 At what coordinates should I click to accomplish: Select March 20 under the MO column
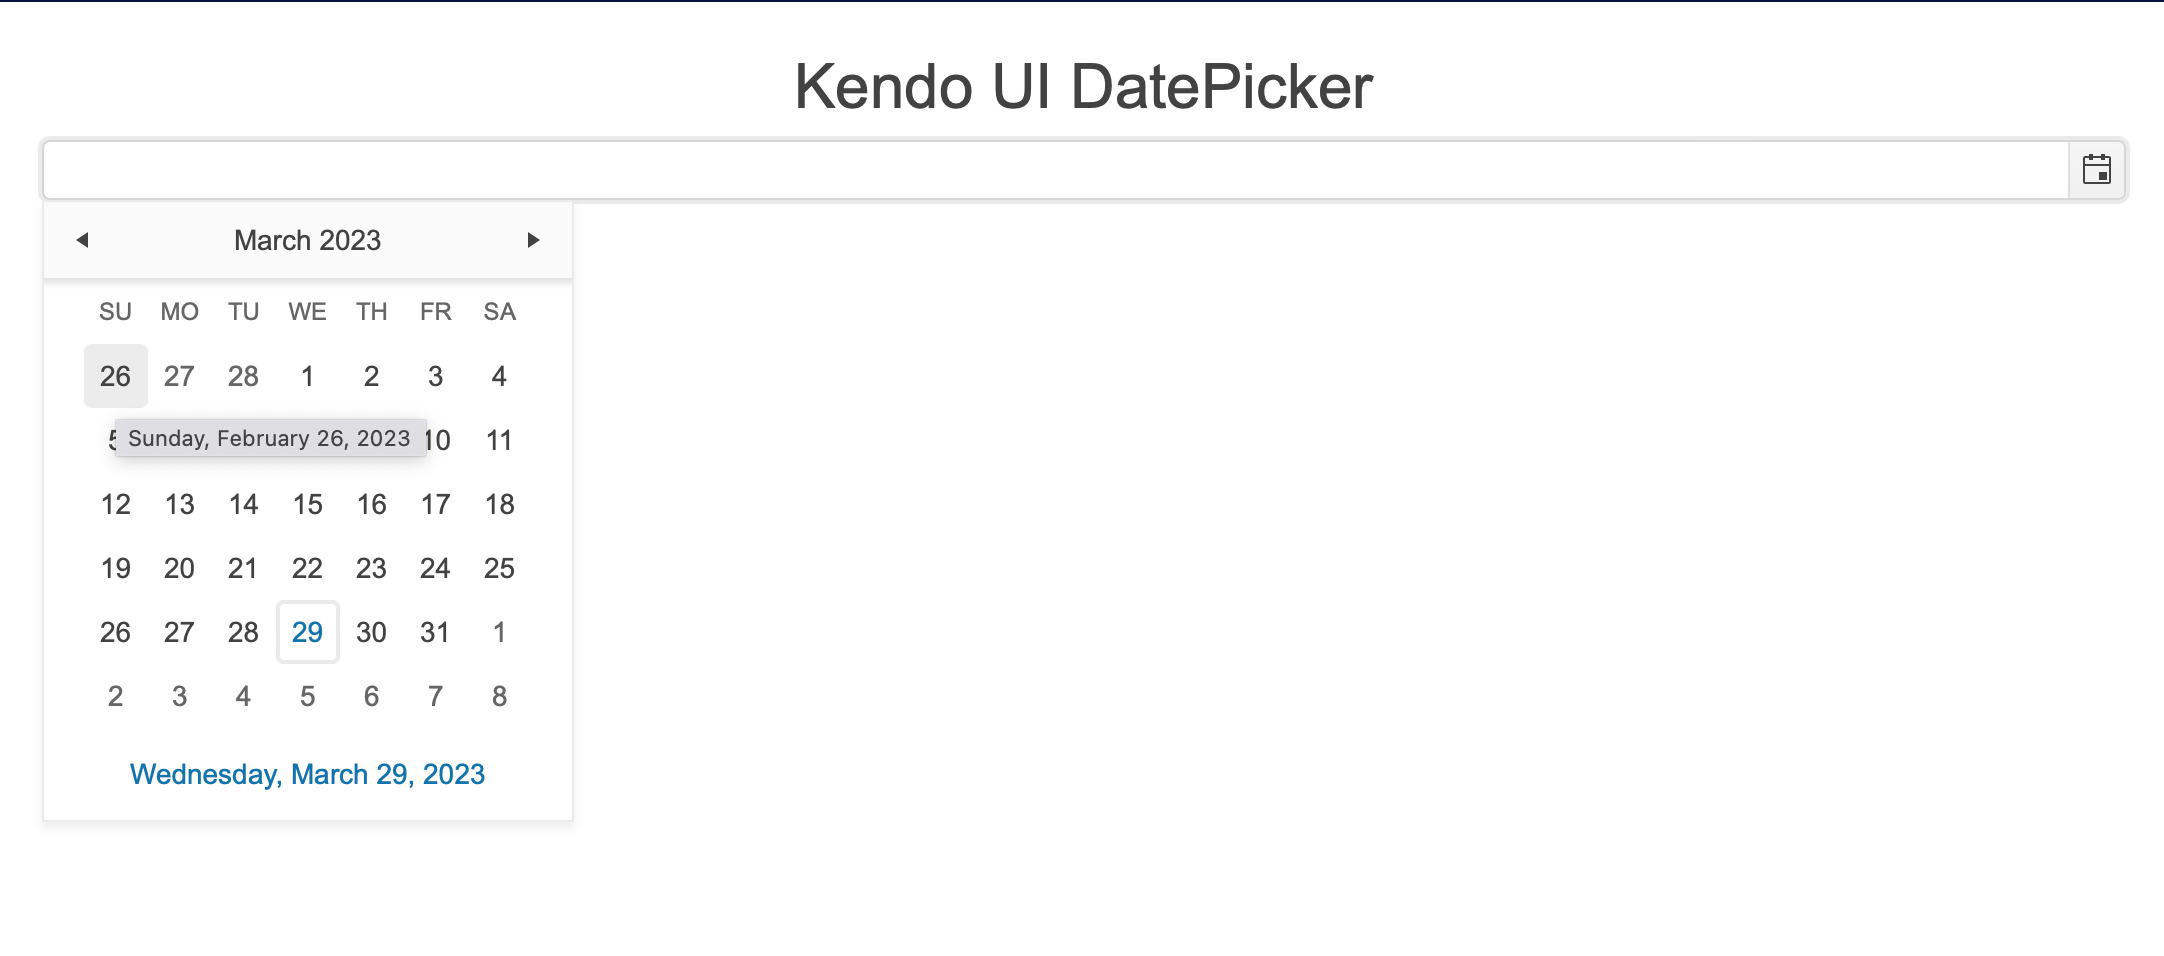[x=180, y=568]
